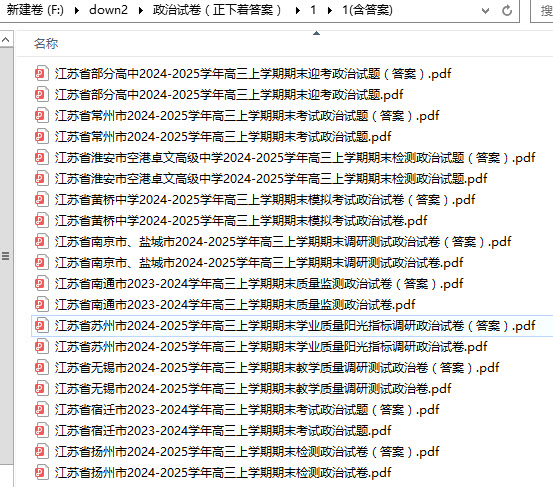Expand the arrow after down2 in path
This screenshot has width=553, height=487.
click(141, 11)
